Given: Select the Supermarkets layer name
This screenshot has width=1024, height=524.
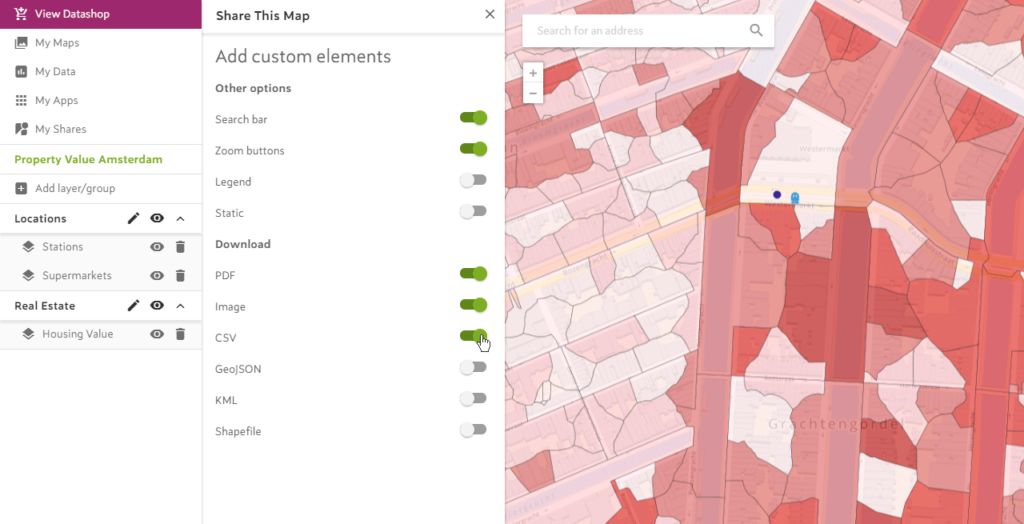Looking at the screenshot, I should coord(77,276).
